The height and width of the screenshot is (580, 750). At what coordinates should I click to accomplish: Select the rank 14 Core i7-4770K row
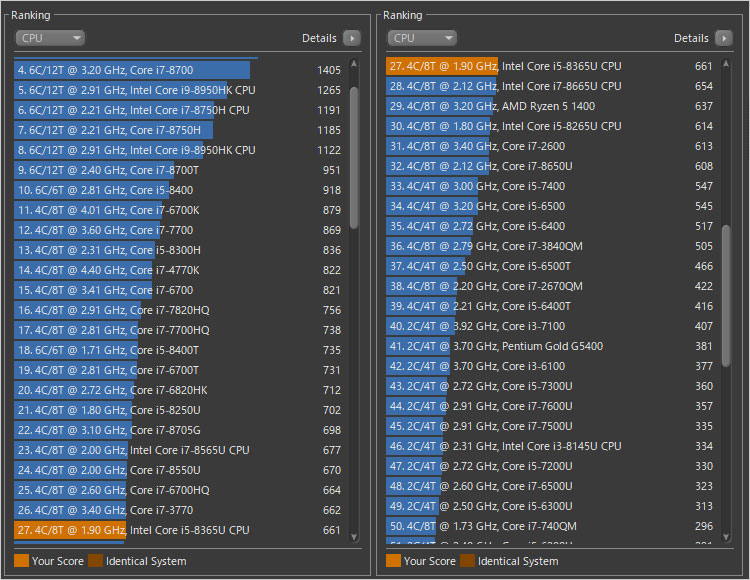coord(178,270)
